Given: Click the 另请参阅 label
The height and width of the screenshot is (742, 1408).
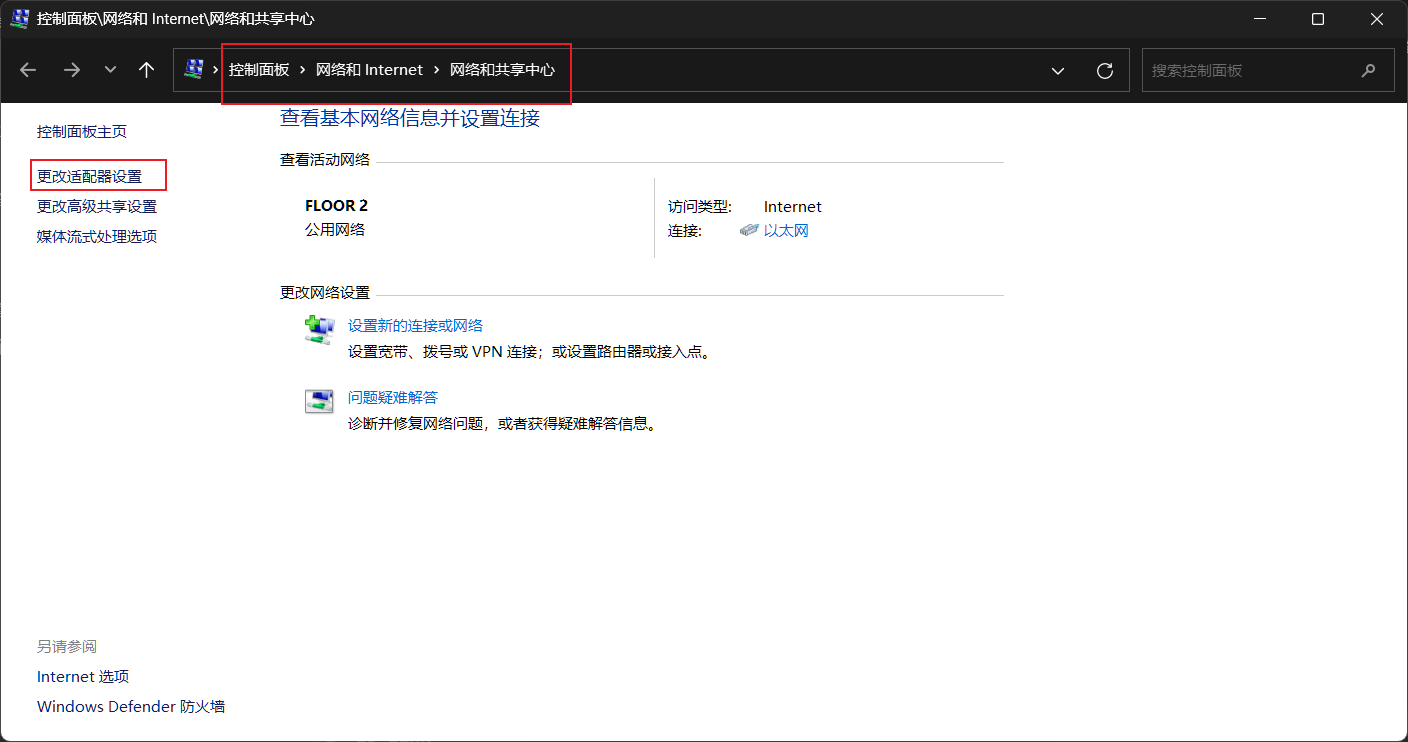Looking at the screenshot, I should coord(67,647).
